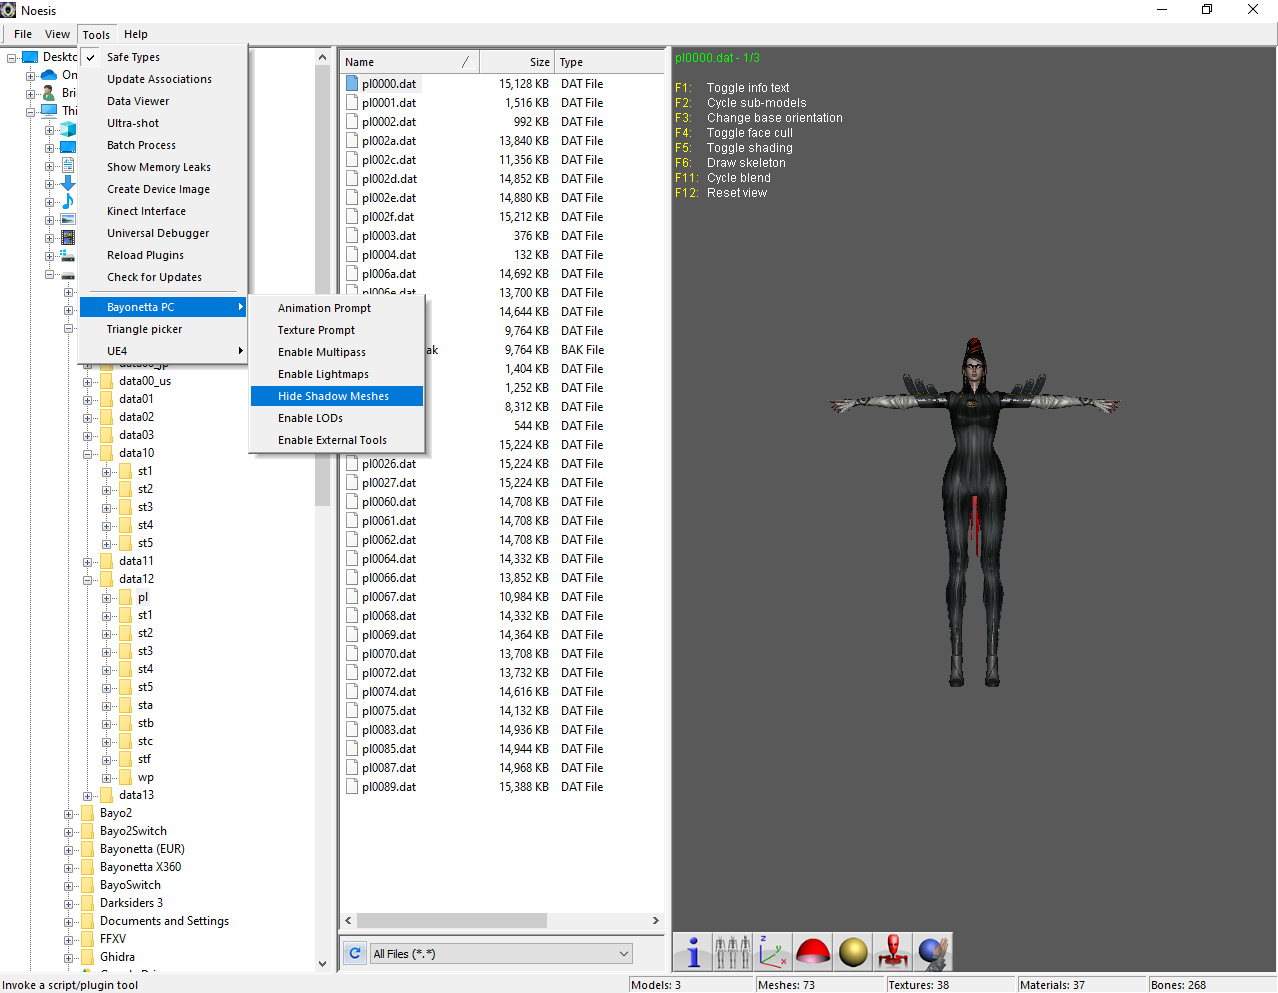Image resolution: width=1278 pixels, height=993 pixels.
Task: Click the three skeletons sub-model icon
Action: click(732, 952)
